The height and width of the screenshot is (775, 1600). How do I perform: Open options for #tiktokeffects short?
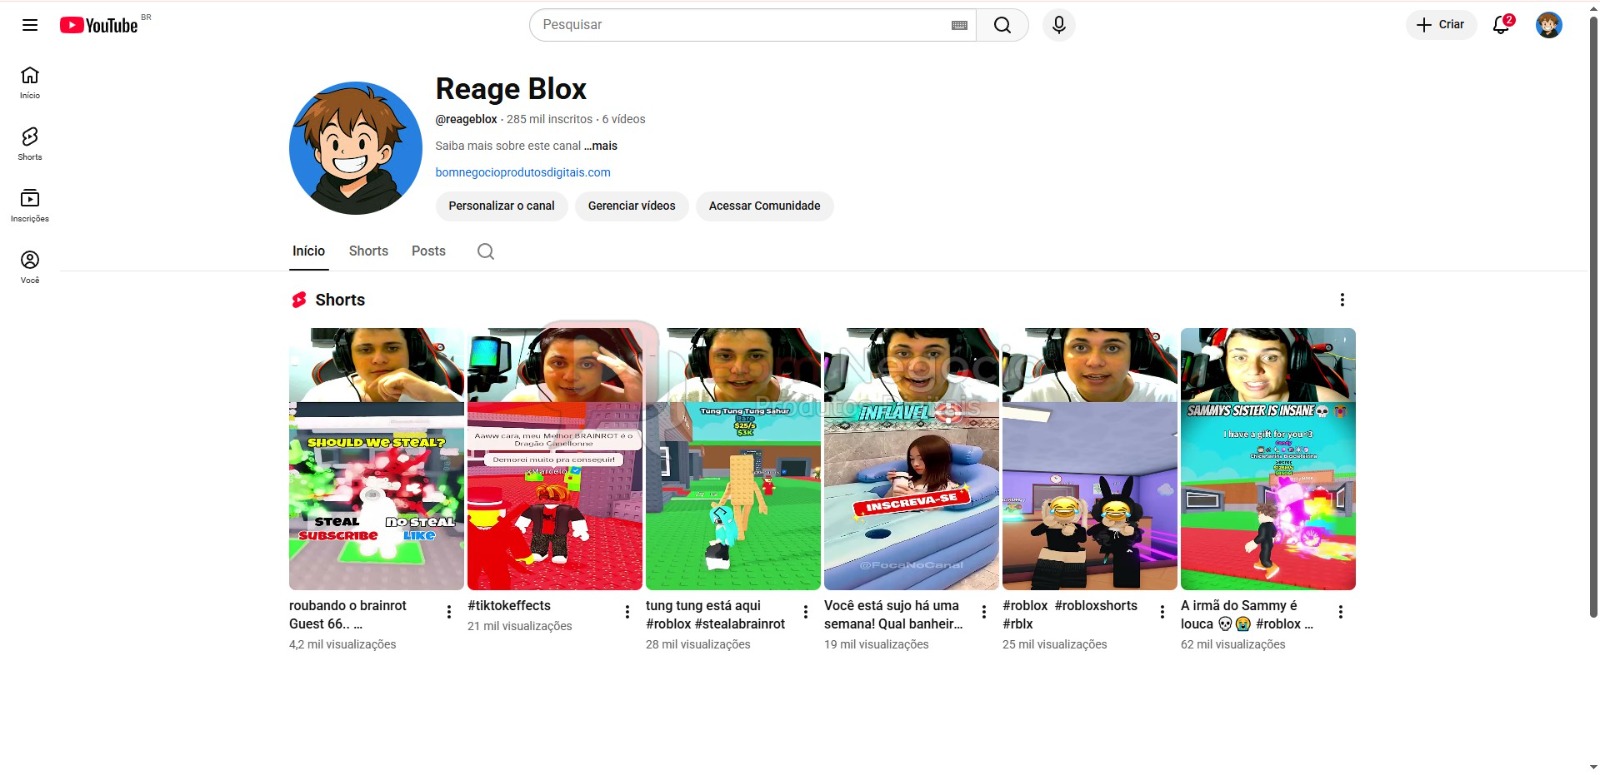pos(627,612)
